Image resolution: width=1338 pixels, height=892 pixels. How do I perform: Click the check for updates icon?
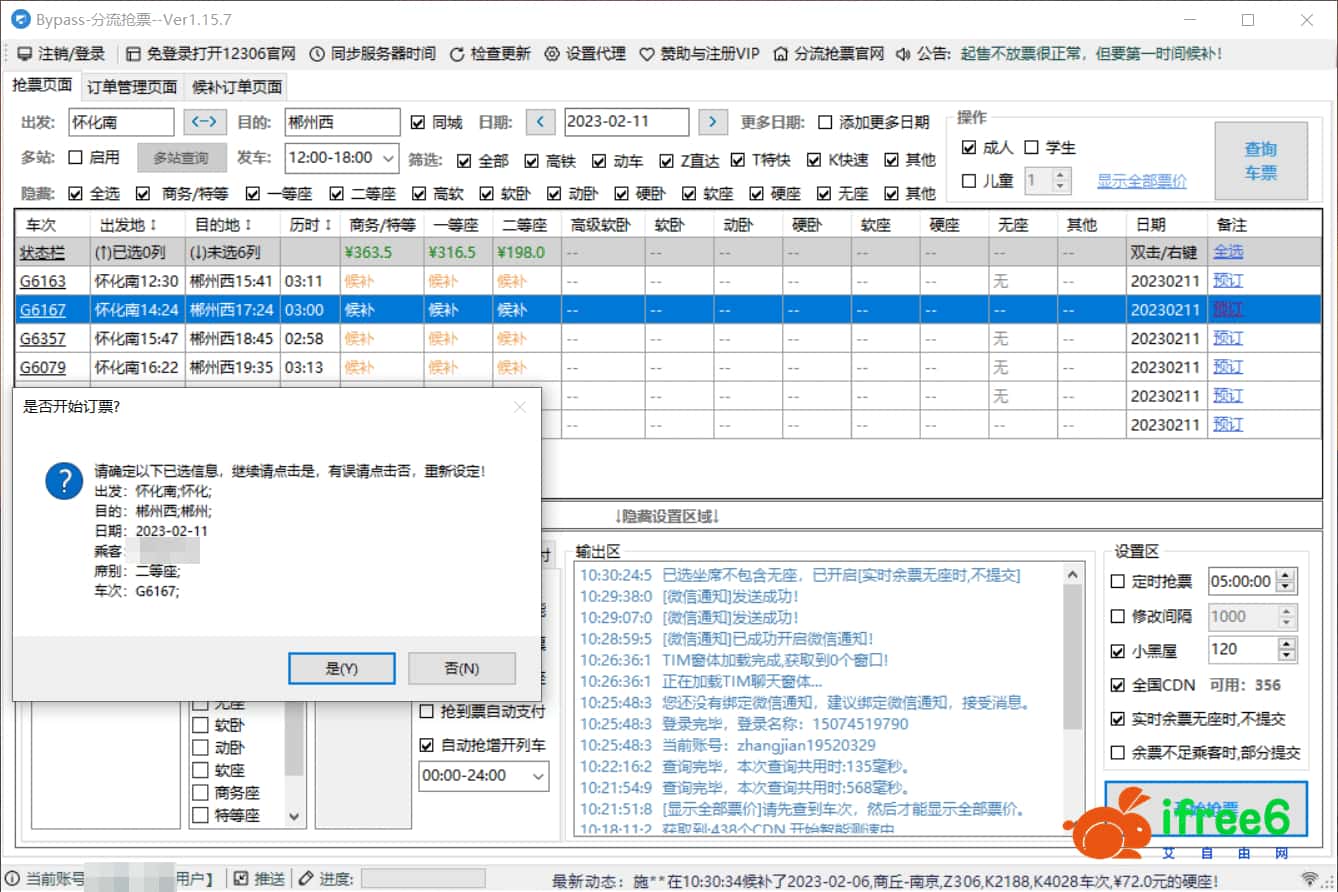coord(457,54)
